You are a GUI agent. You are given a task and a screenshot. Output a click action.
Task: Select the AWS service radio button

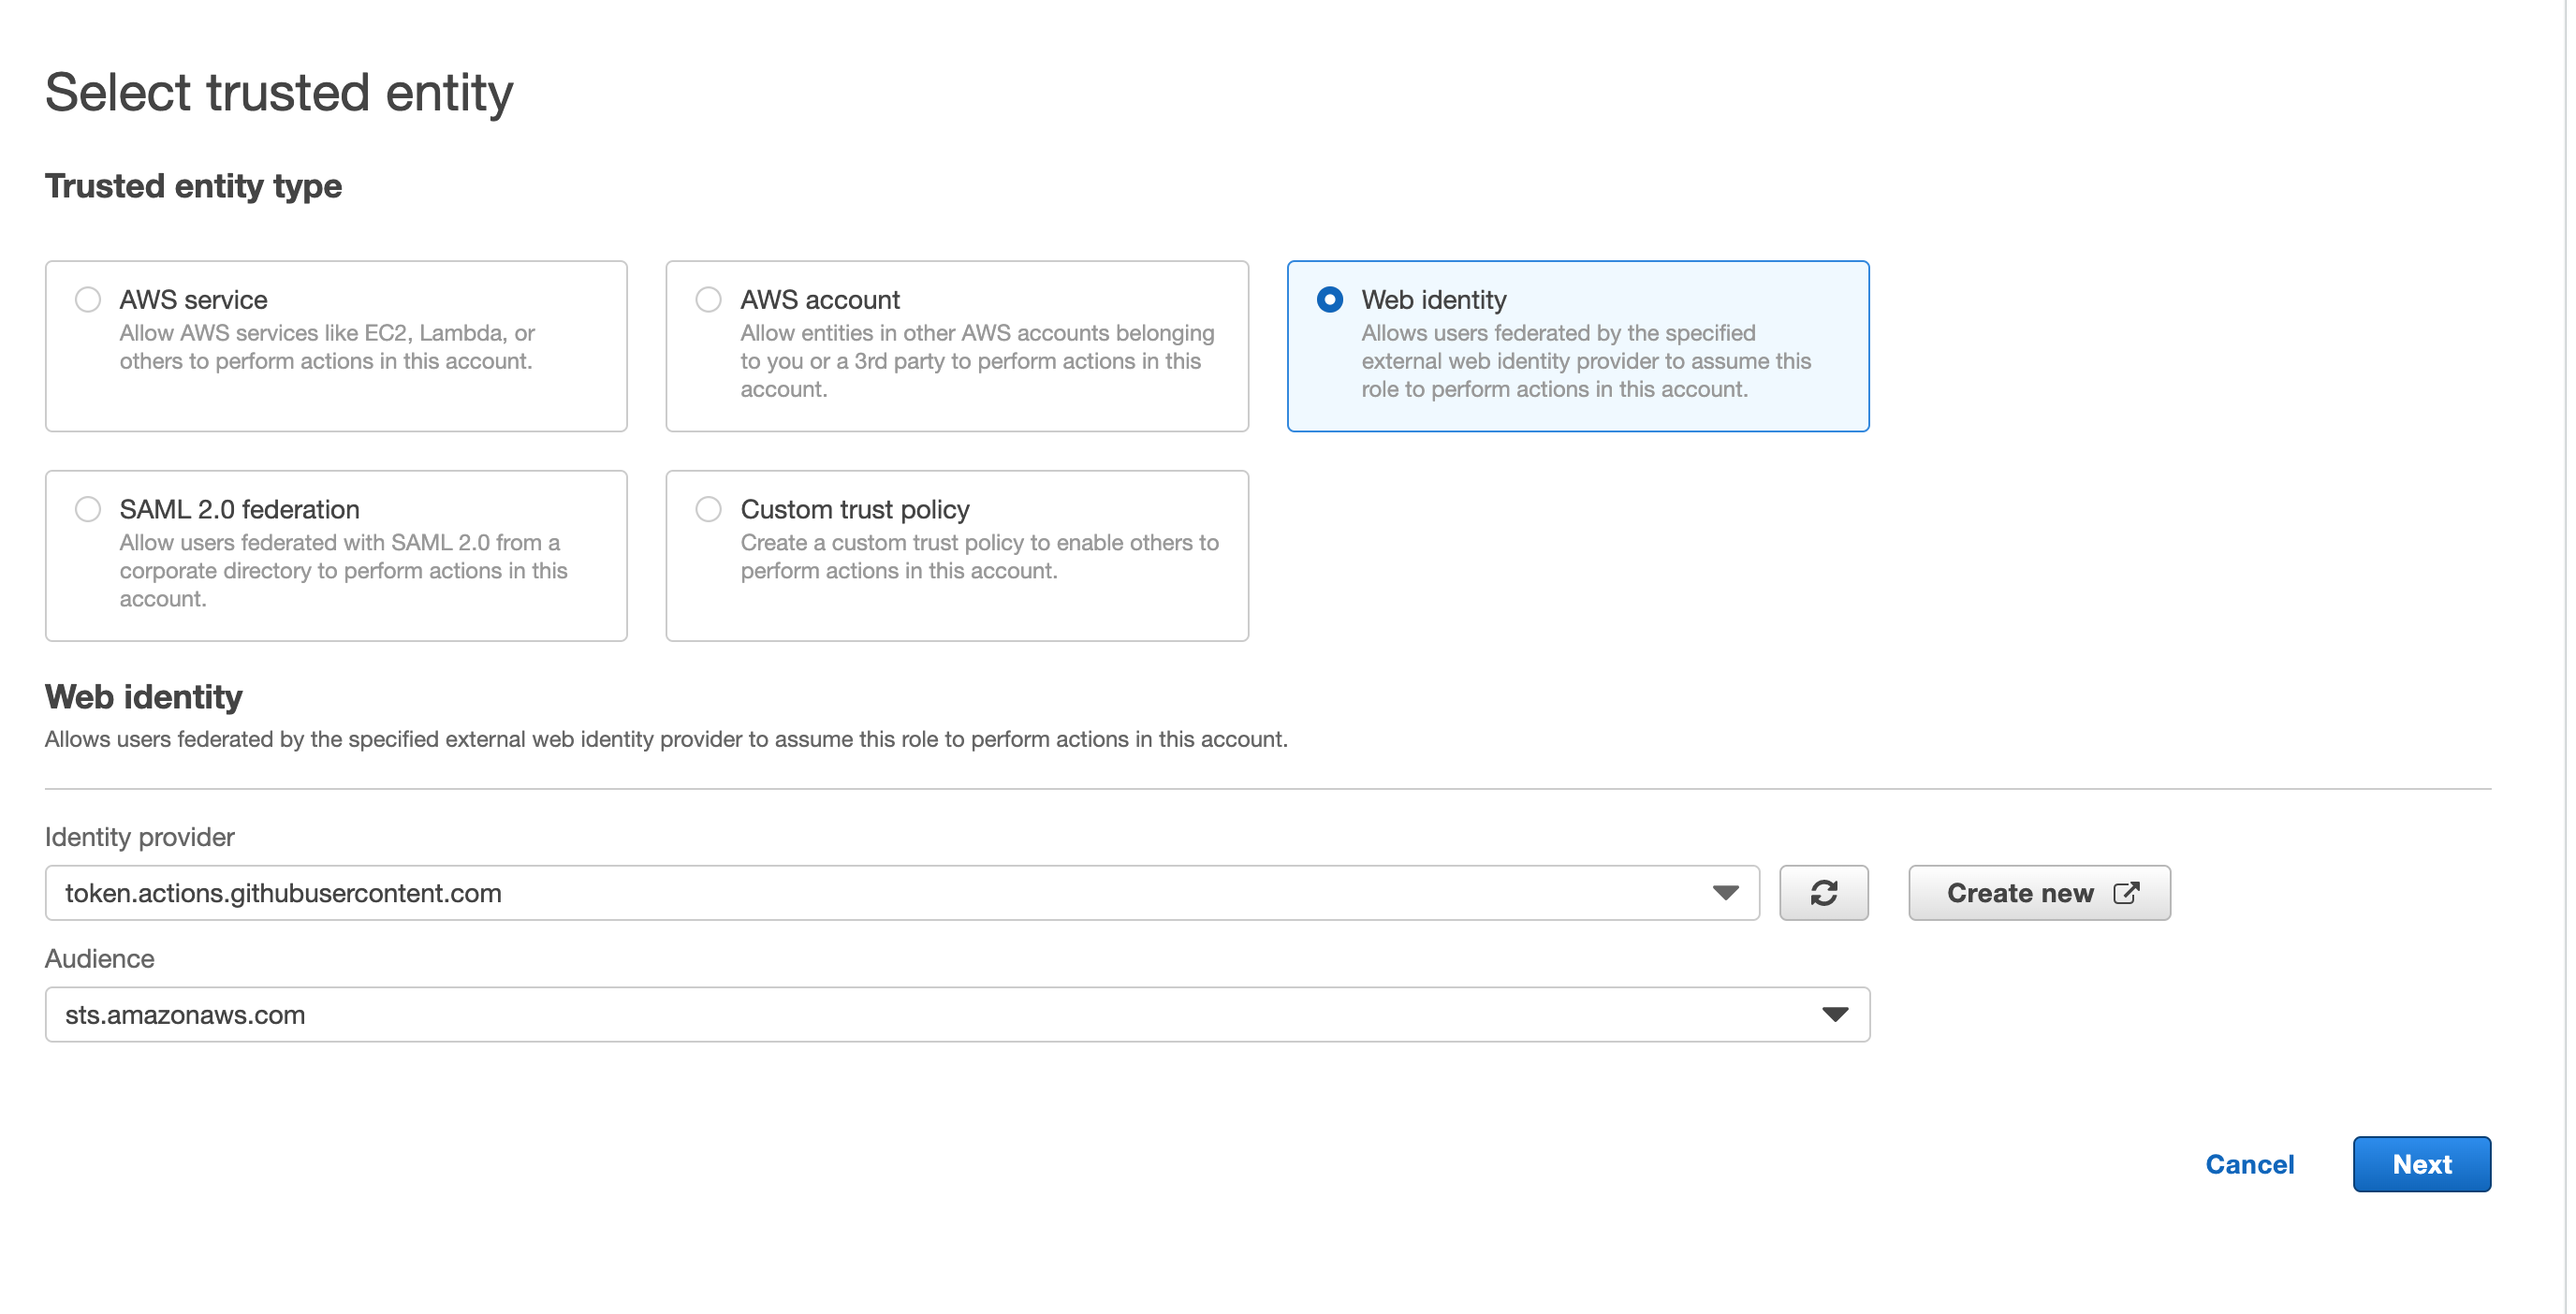pos(88,299)
